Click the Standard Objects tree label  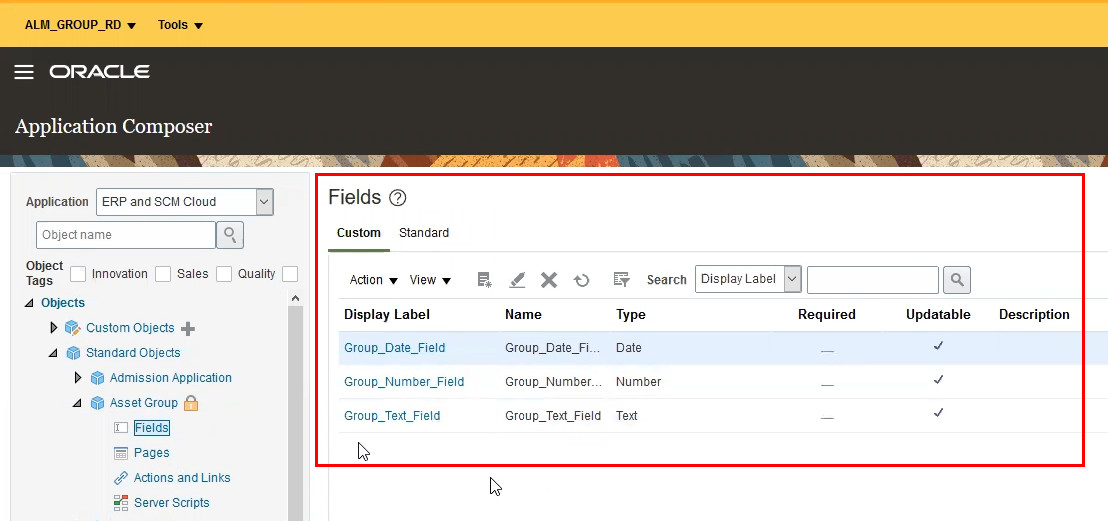133,353
